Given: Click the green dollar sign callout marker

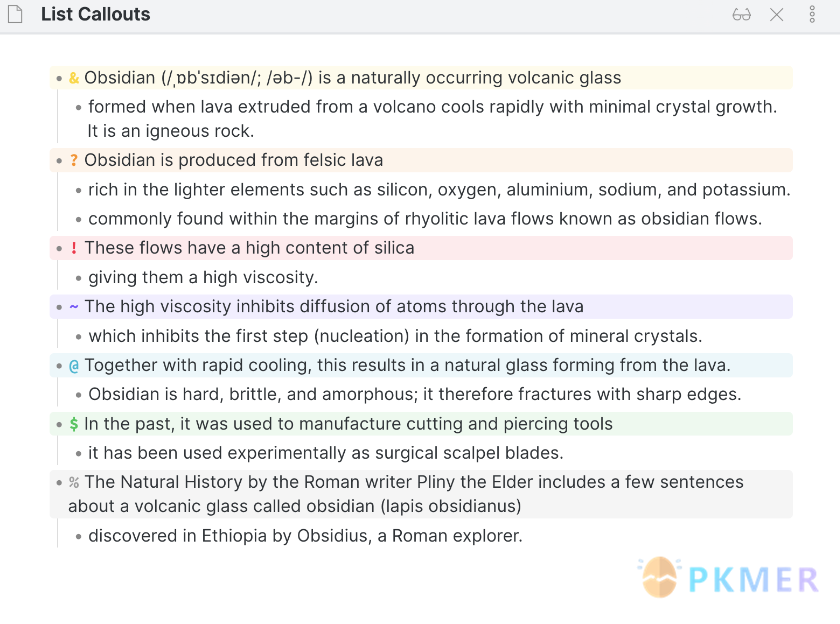Looking at the screenshot, I should click(74, 424).
